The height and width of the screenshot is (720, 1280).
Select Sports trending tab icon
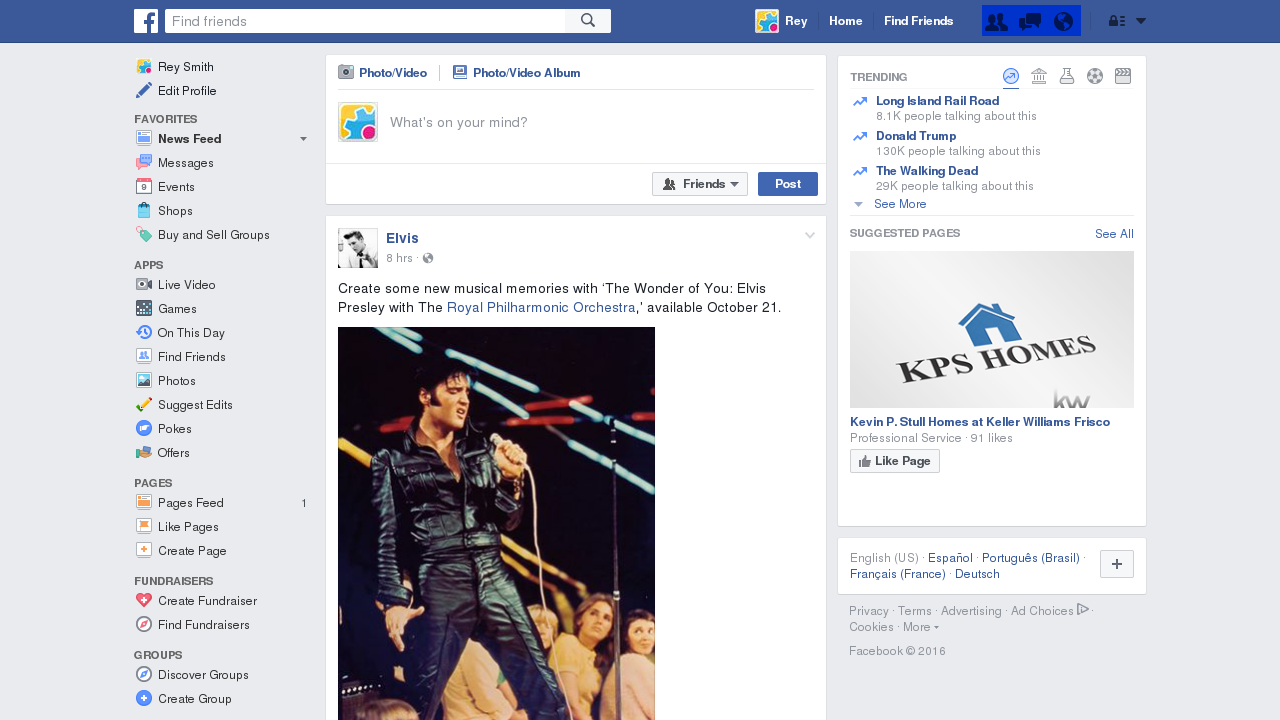tap(1095, 77)
